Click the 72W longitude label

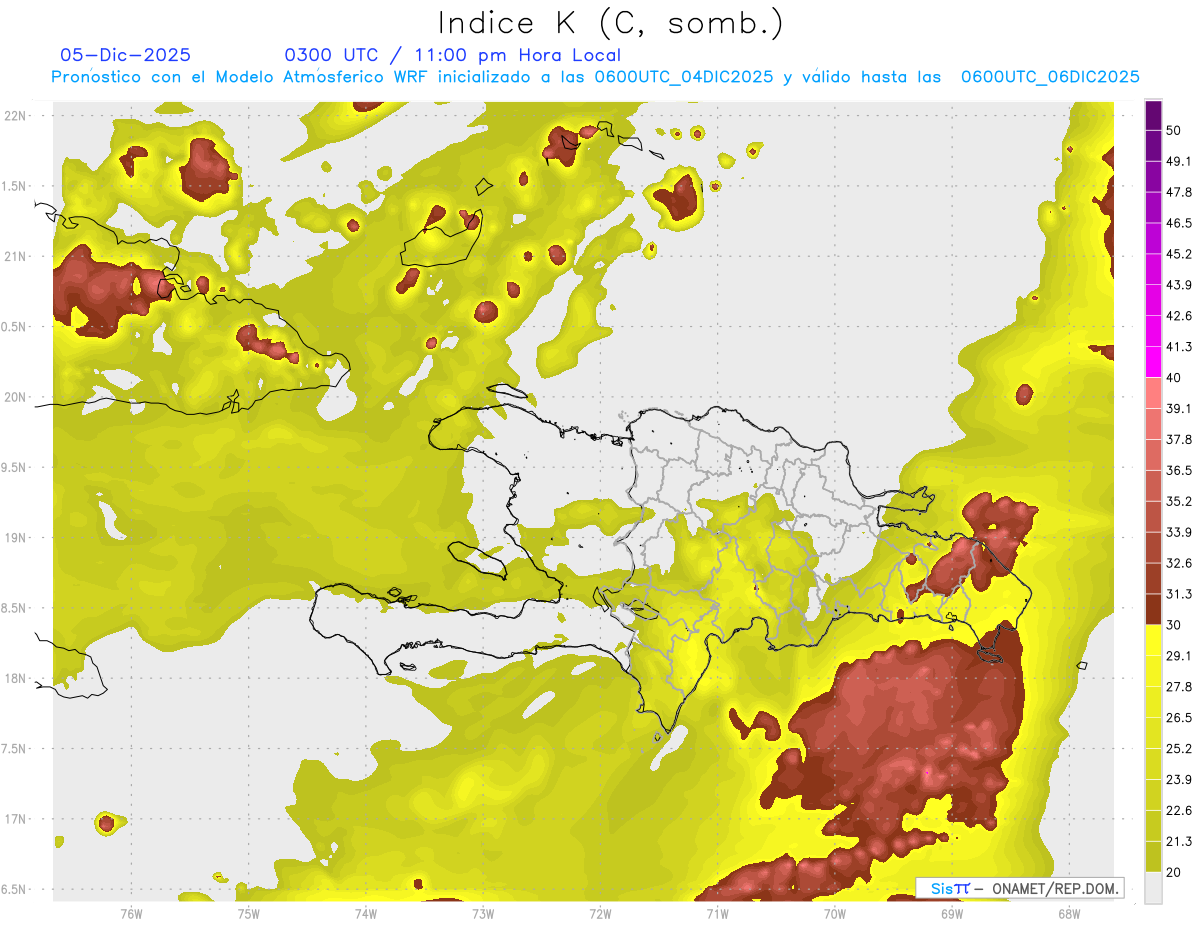click(x=600, y=913)
